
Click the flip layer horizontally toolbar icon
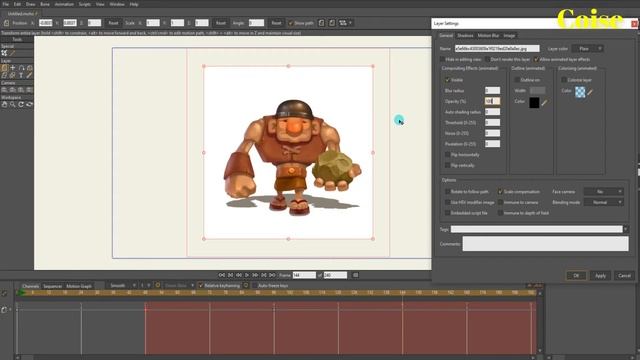click(321, 23)
